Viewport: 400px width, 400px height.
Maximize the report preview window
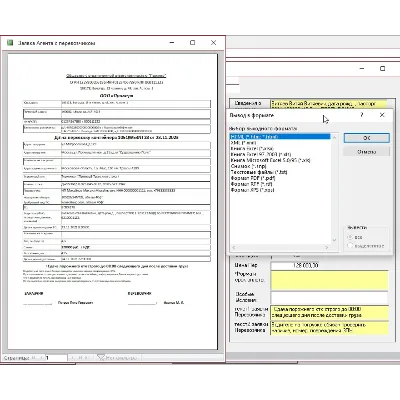coord(193,43)
